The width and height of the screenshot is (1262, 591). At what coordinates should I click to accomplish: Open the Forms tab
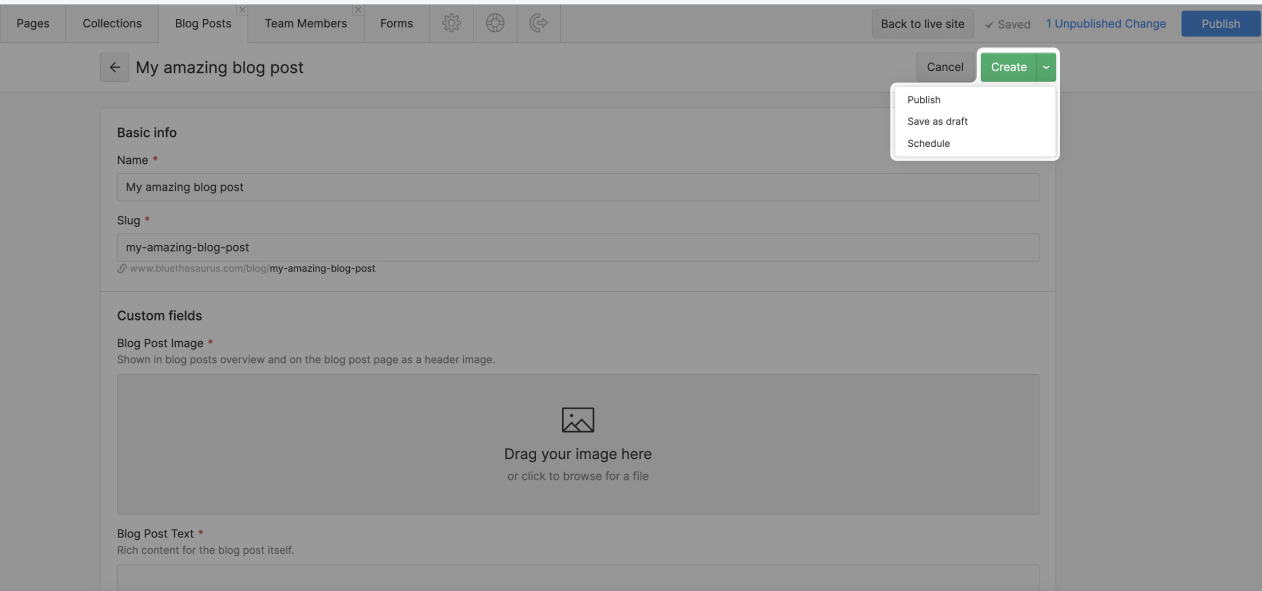click(x=396, y=23)
